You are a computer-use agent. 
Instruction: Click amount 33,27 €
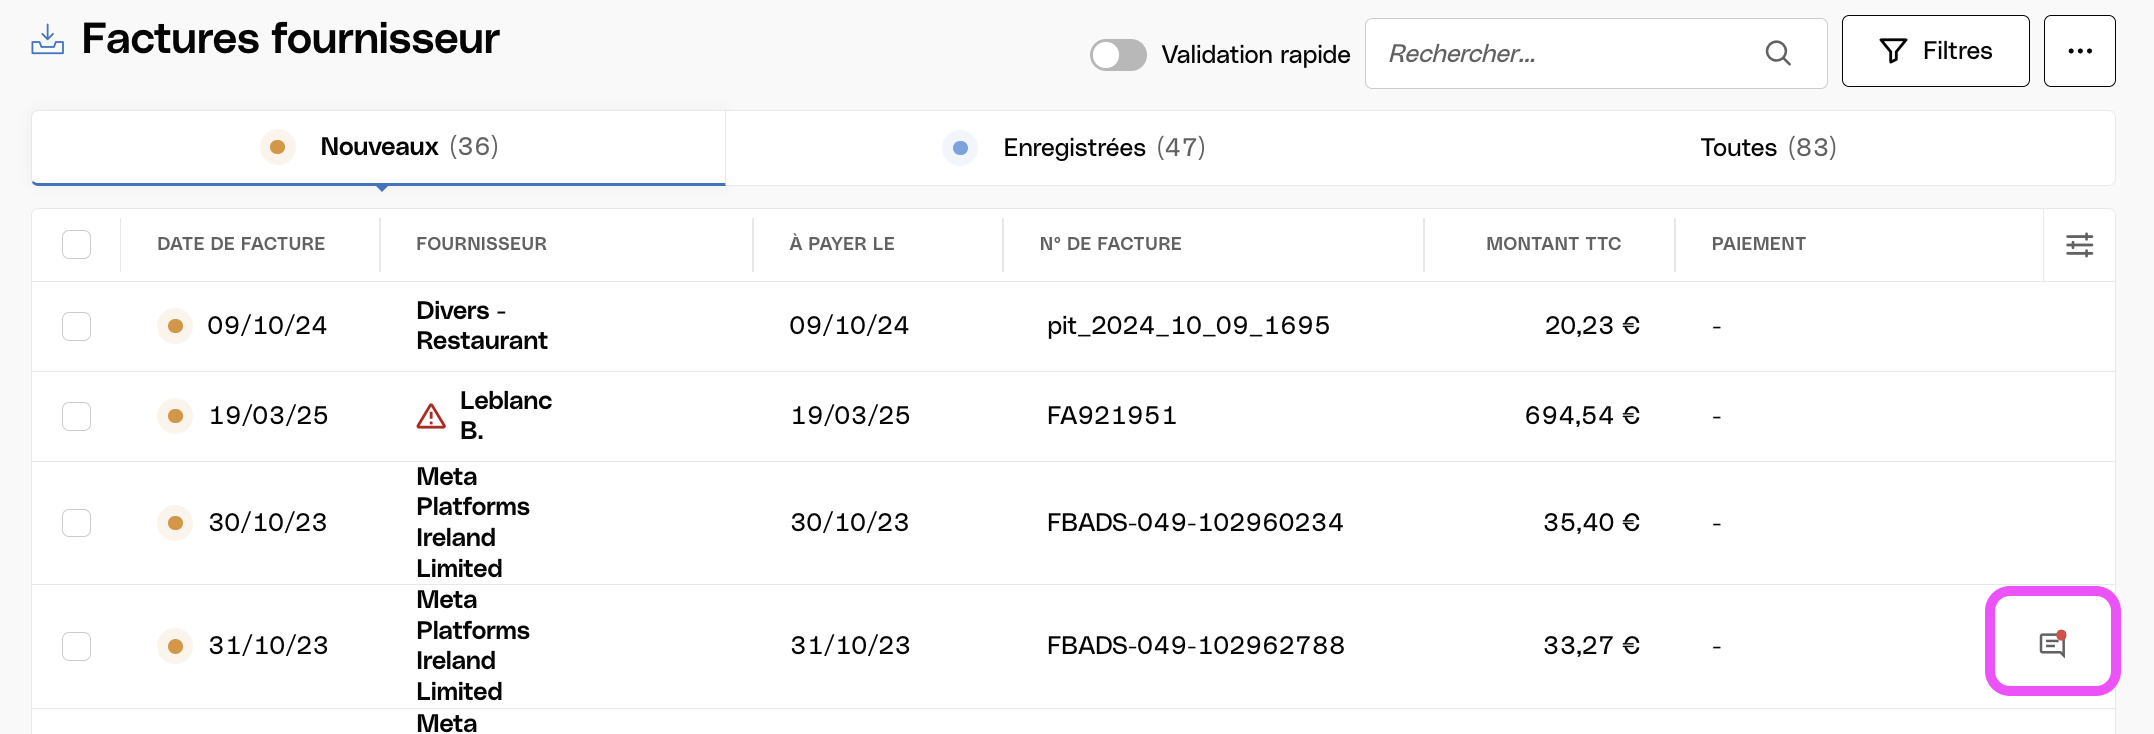click(x=1591, y=646)
